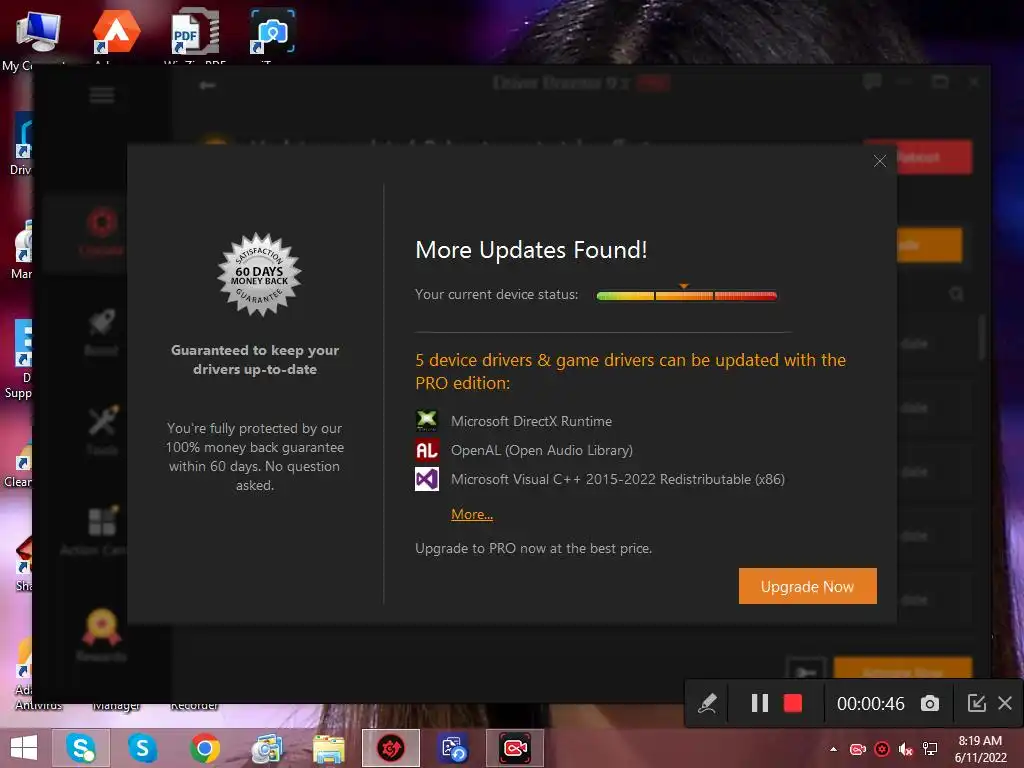Click the muted volume tray icon
1024x768 pixels.
click(906, 749)
